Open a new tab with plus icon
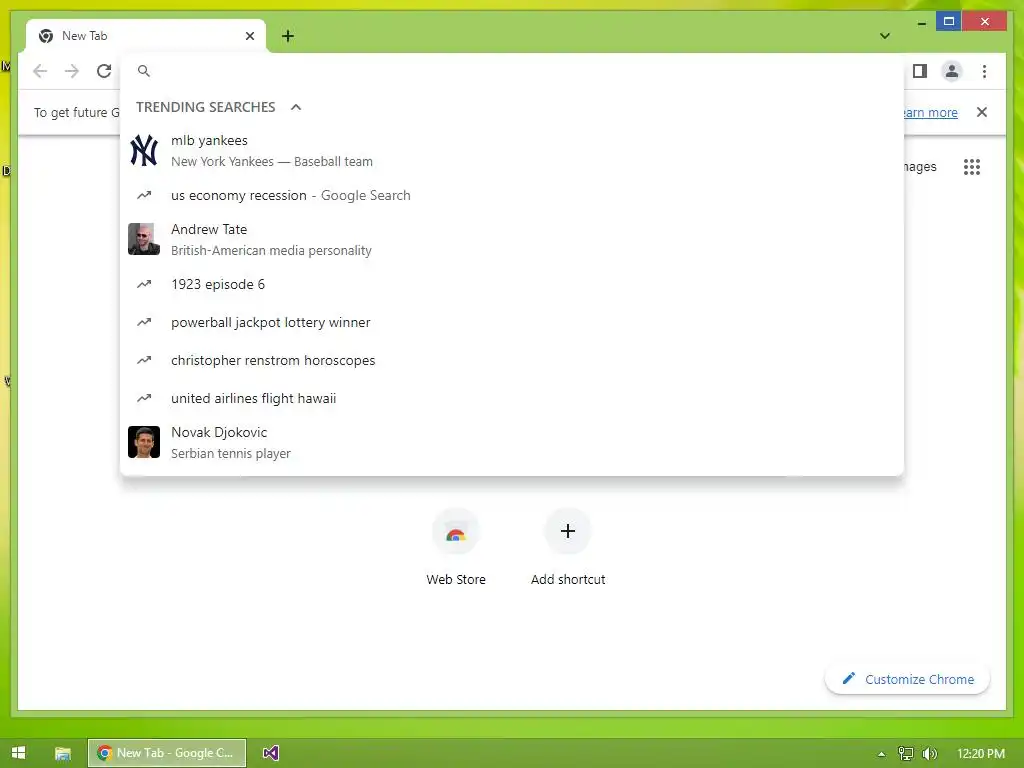 [288, 36]
